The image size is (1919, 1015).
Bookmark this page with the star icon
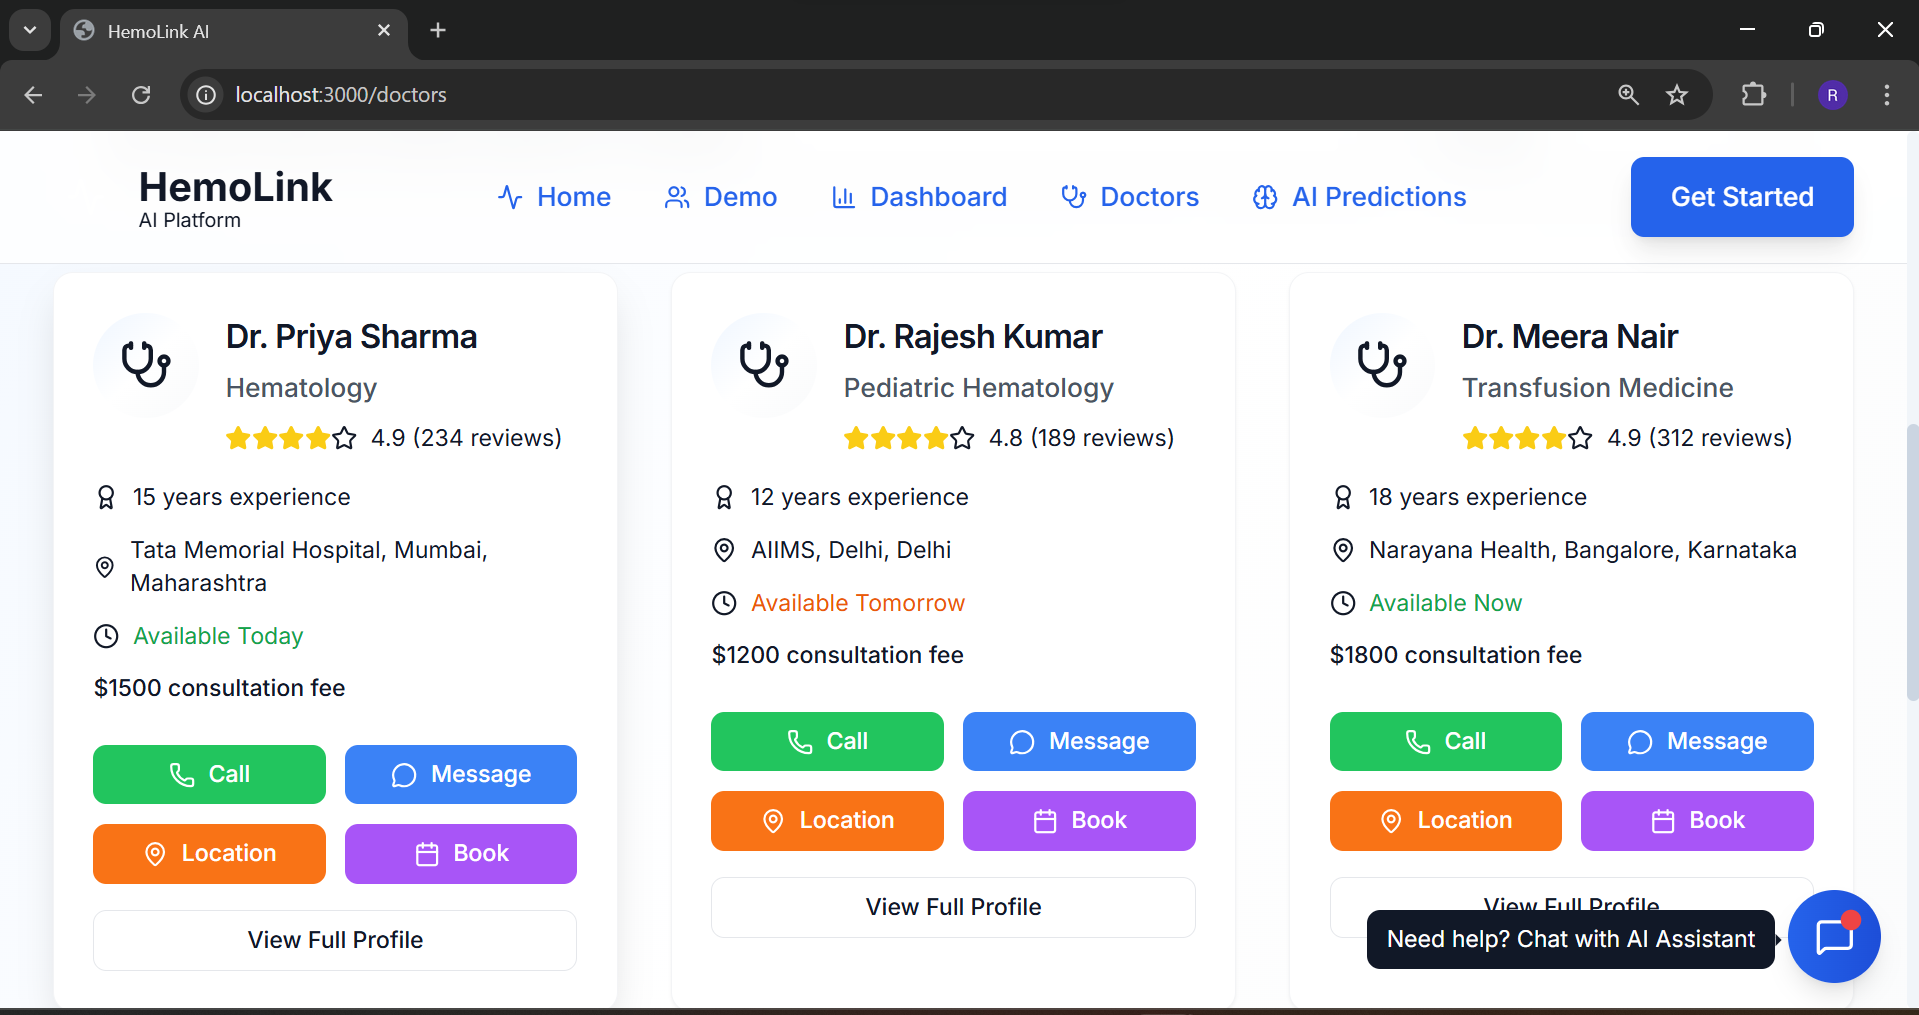[1677, 95]
